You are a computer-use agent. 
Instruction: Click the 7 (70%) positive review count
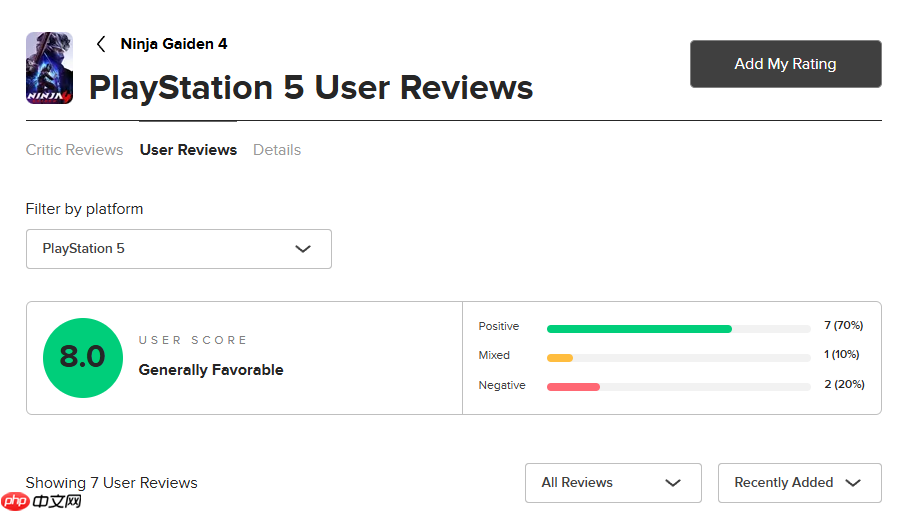(843, 325)
